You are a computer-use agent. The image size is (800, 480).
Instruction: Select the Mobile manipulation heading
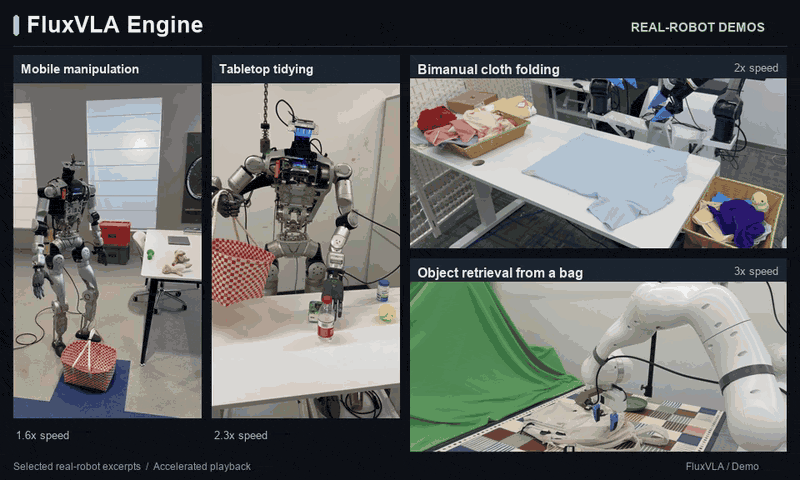80,69
